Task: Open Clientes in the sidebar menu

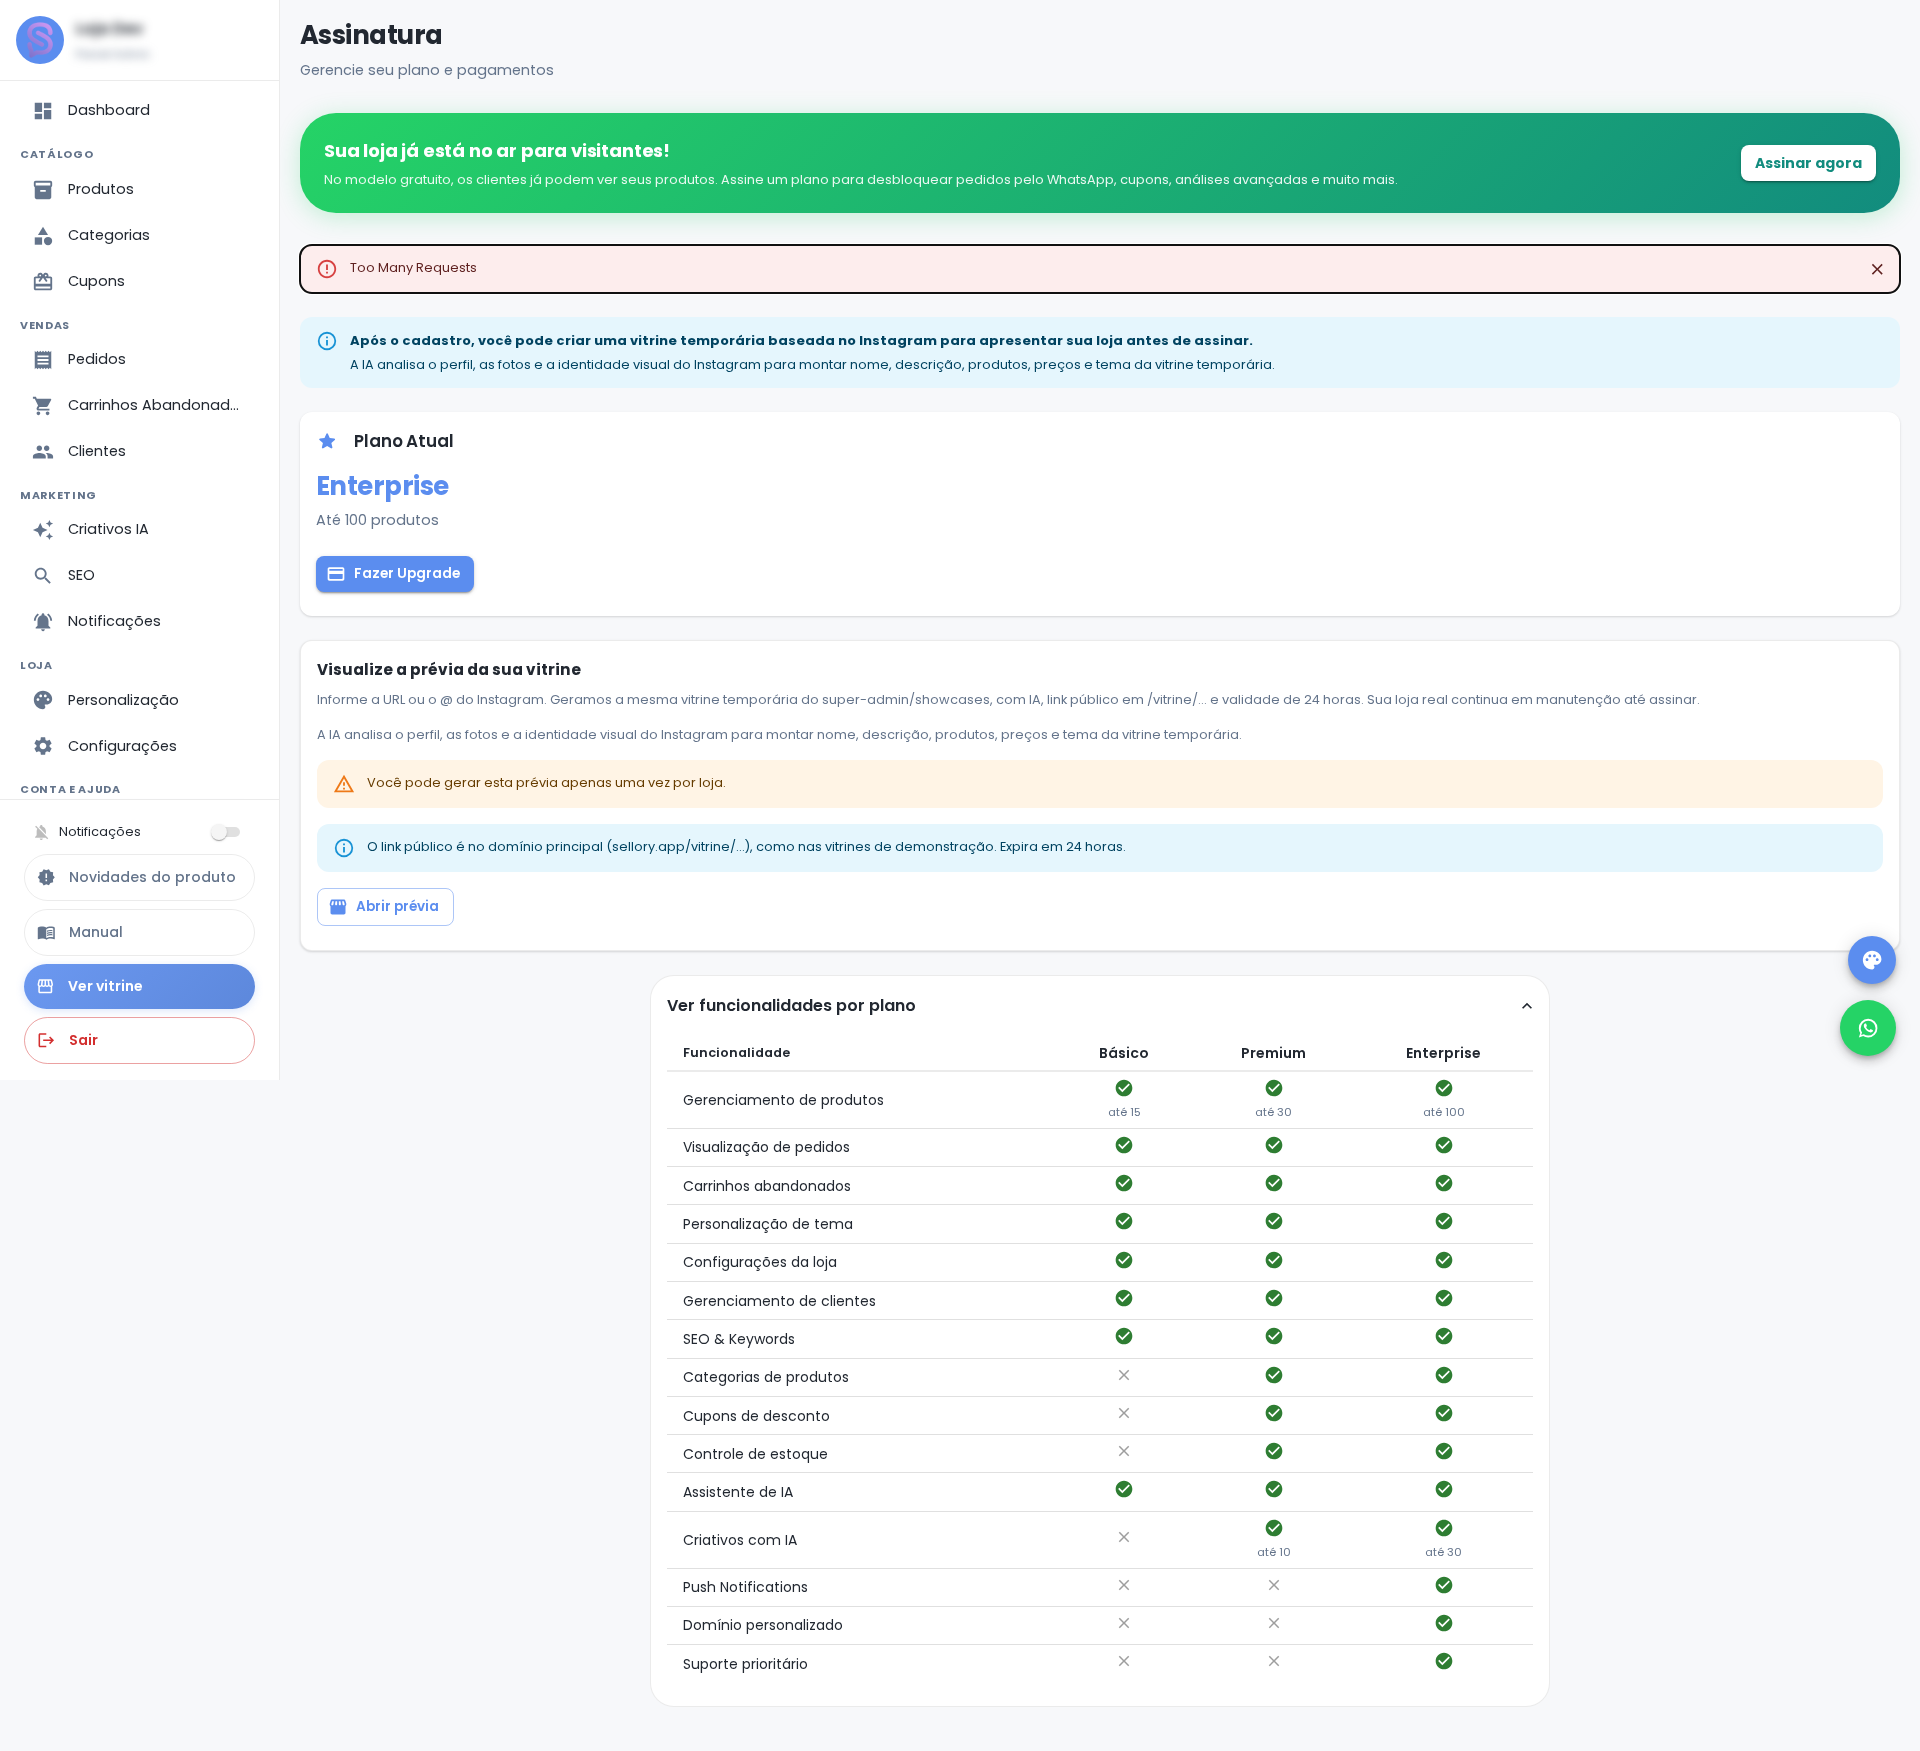Action: (139, 451)
